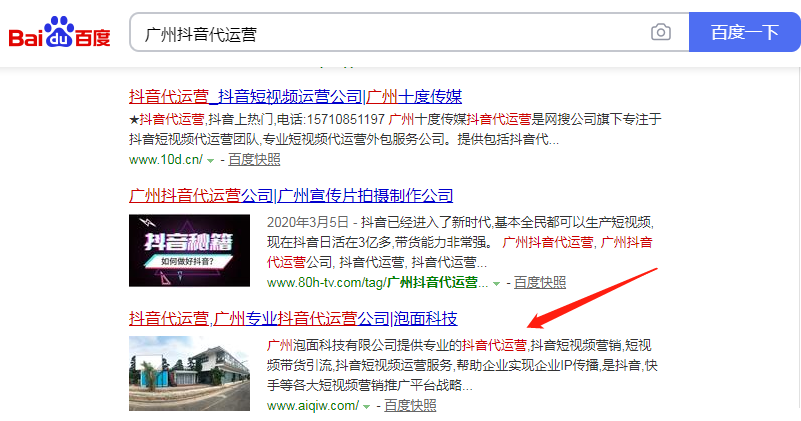The image size is (801, 421).
Task: Open image search camera icon
Action: click(661, 33)
